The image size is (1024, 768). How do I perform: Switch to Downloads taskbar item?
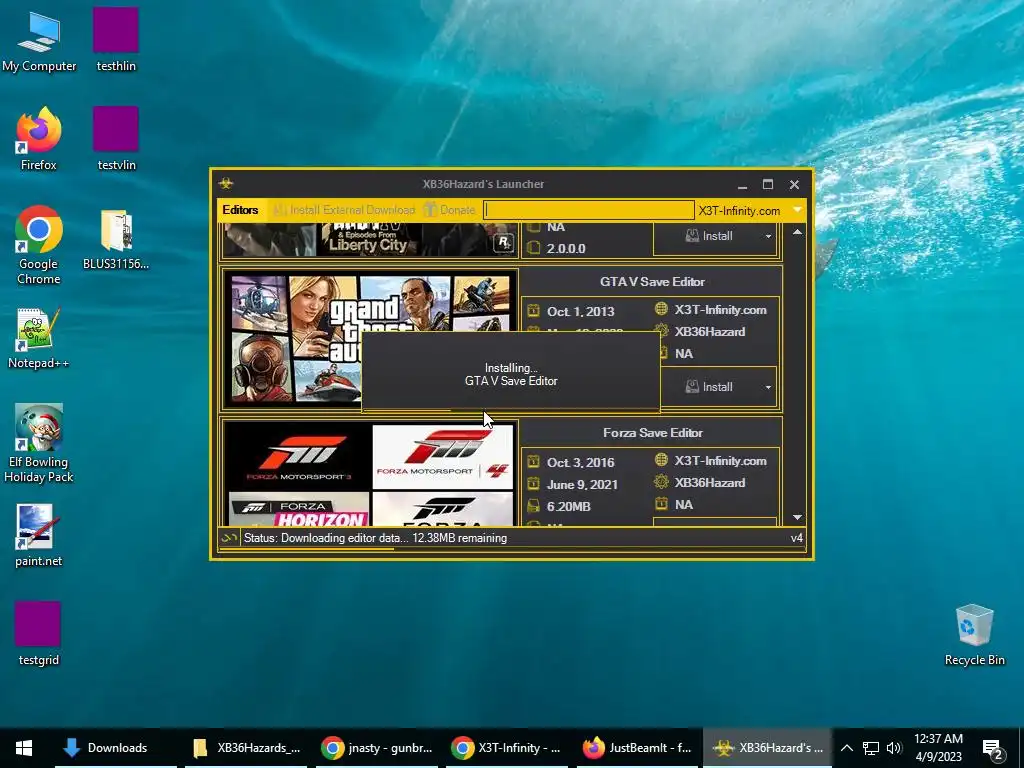pyautogui.click(x=116, y=748)
